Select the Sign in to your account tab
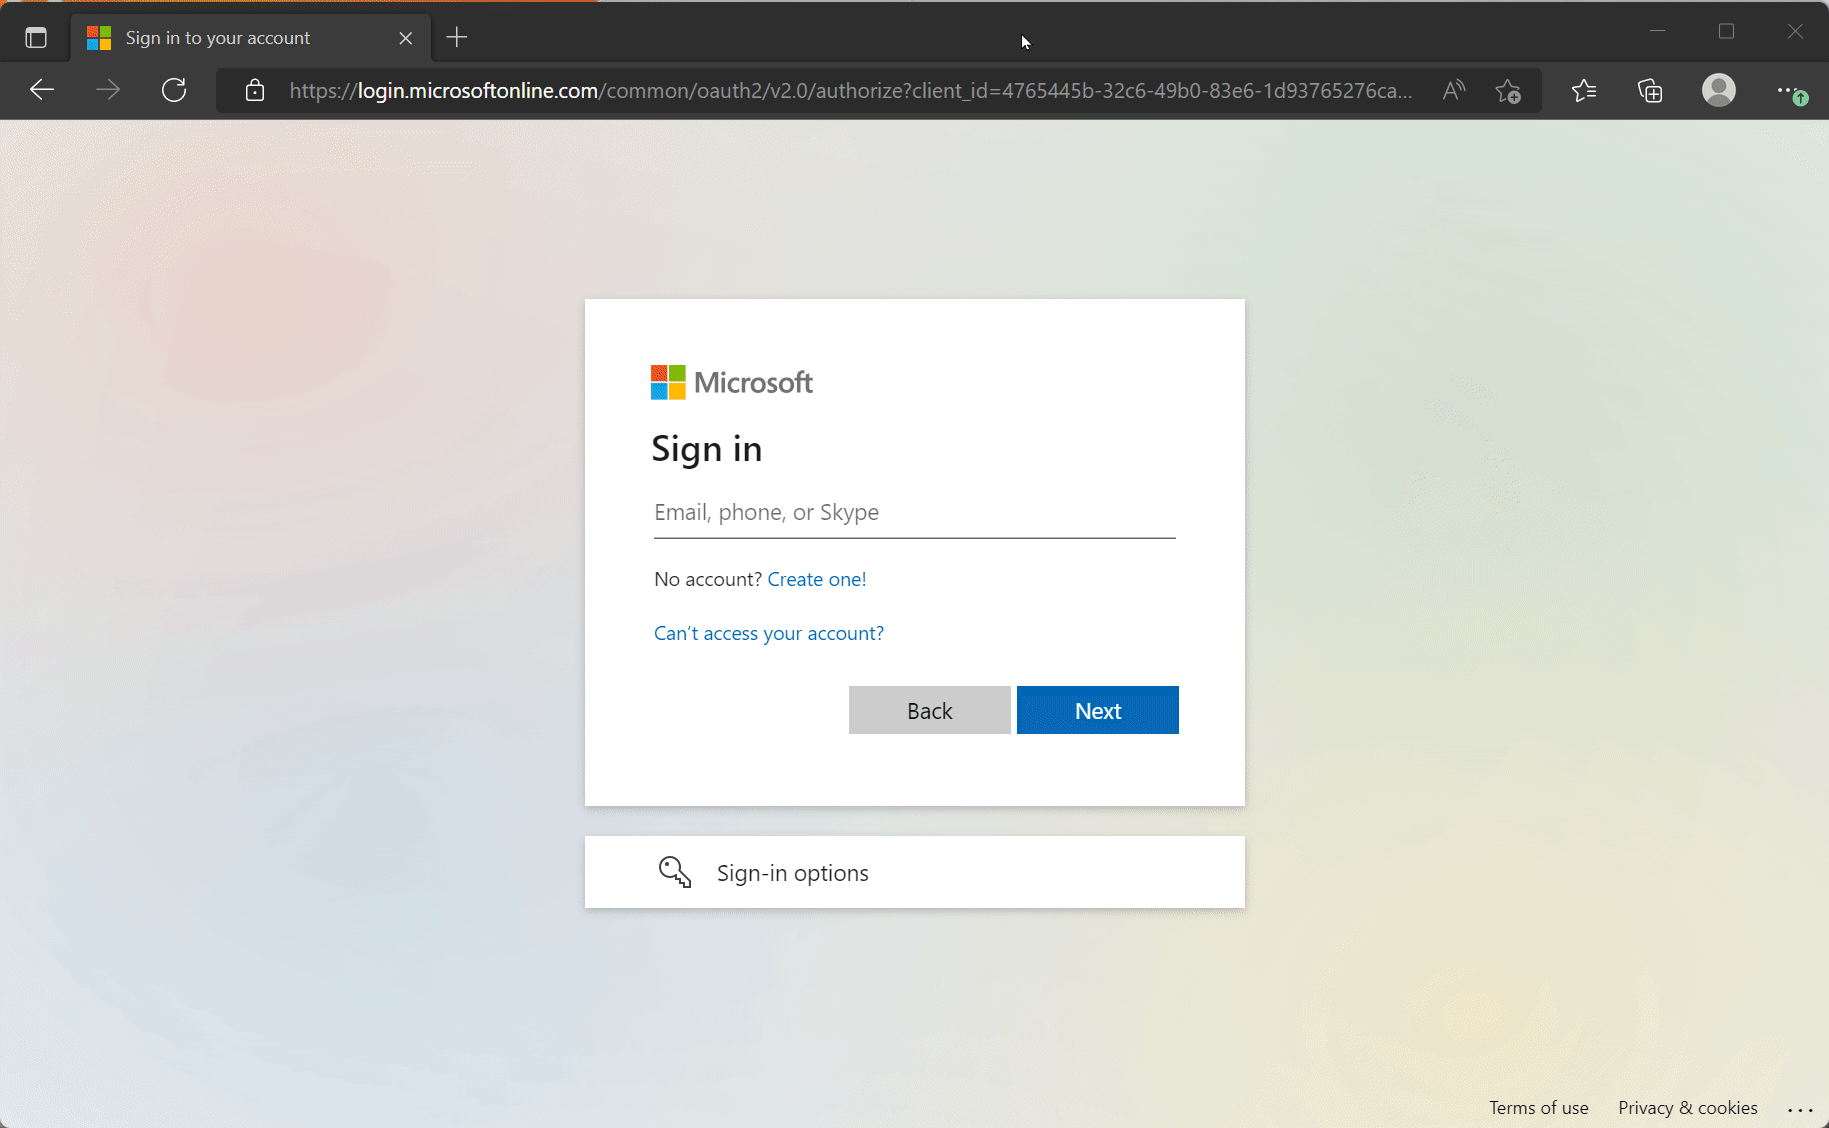The height and width of the screenshot is (1128, 1829). tap(251, 38)
